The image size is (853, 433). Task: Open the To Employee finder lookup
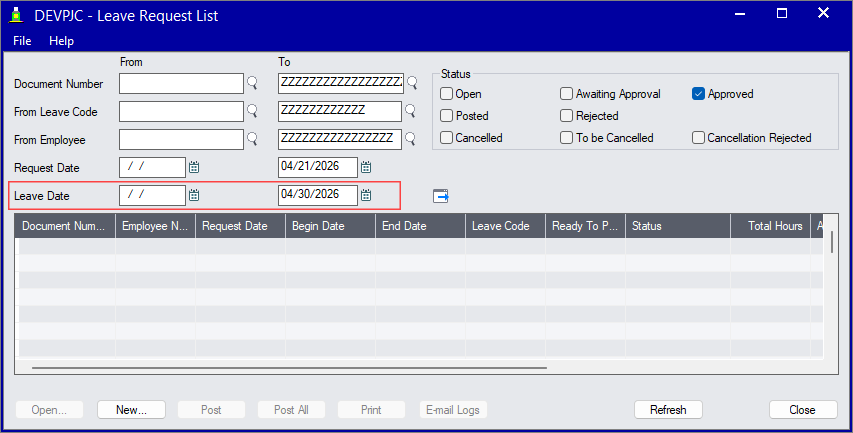pyautogui.click(x=411, y=139)
